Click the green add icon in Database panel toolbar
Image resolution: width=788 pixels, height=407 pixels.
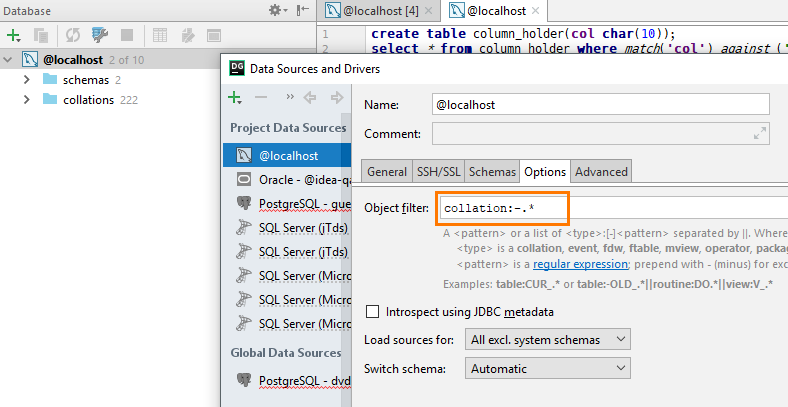13,35
